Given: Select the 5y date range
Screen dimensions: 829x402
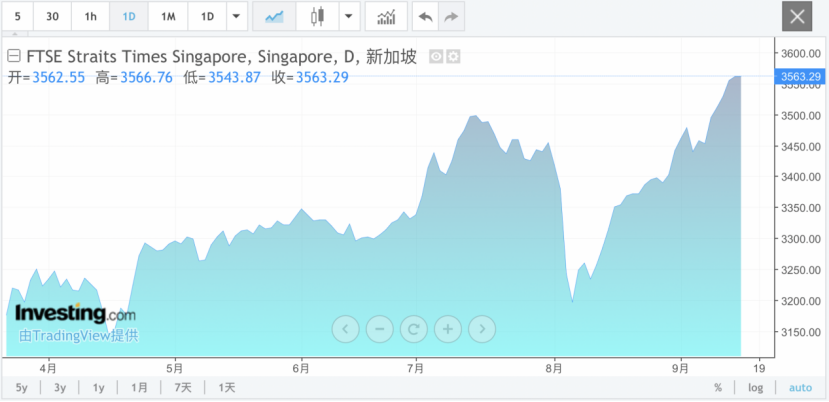Looking at the screenshot, I should coord(21,387).
